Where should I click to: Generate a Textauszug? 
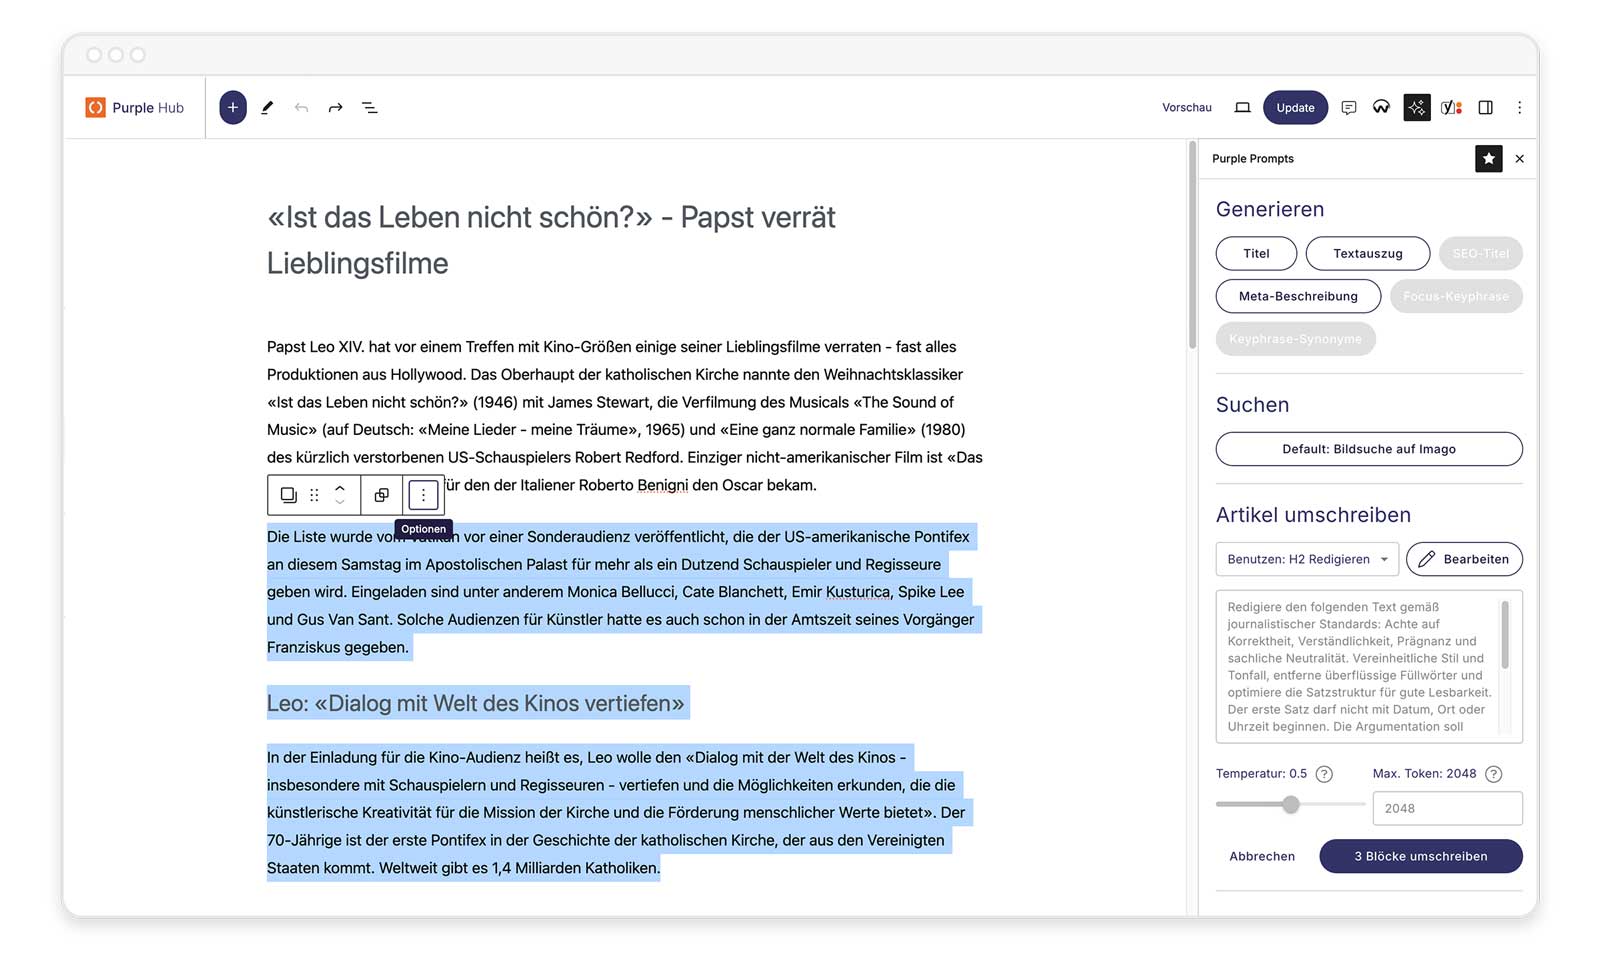1367,253
